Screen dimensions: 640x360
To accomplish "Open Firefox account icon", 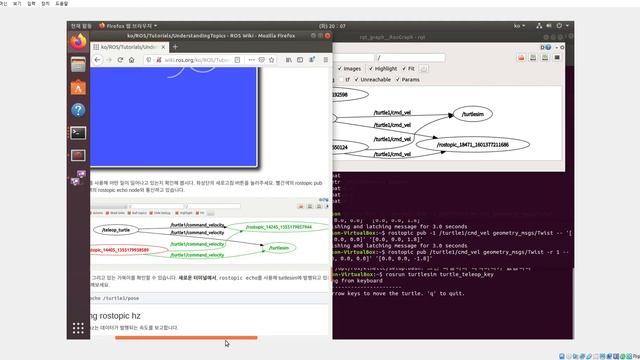I will pyautogui.click(x=312, y=60).
